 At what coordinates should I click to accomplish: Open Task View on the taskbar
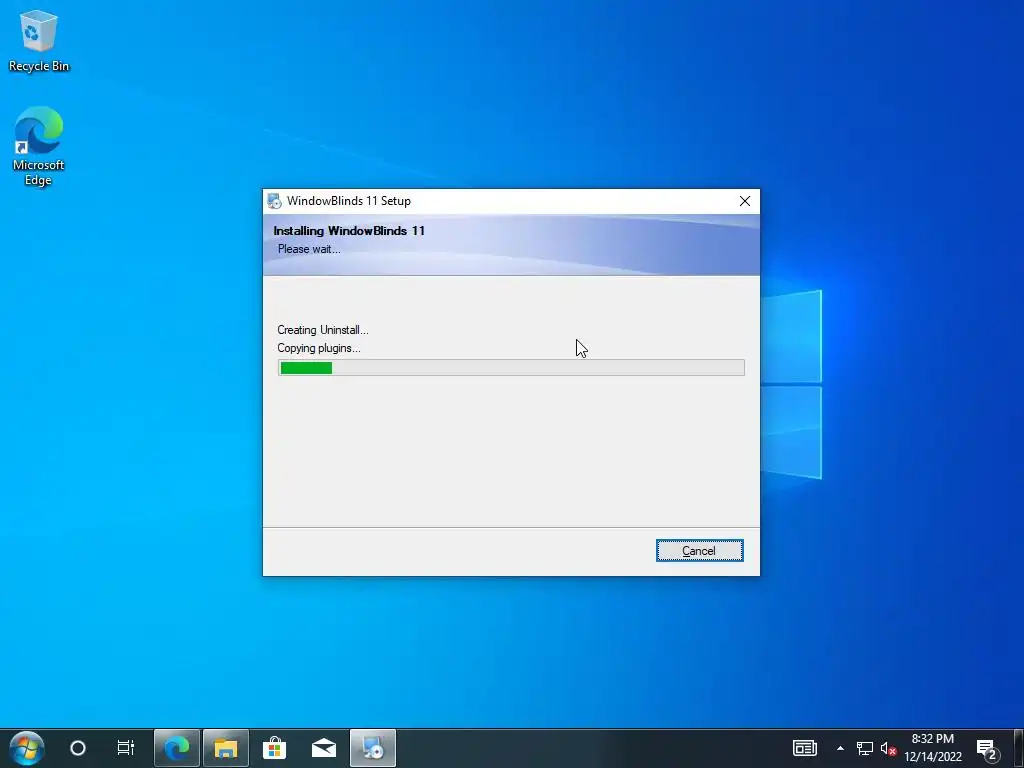click(125, 748)
